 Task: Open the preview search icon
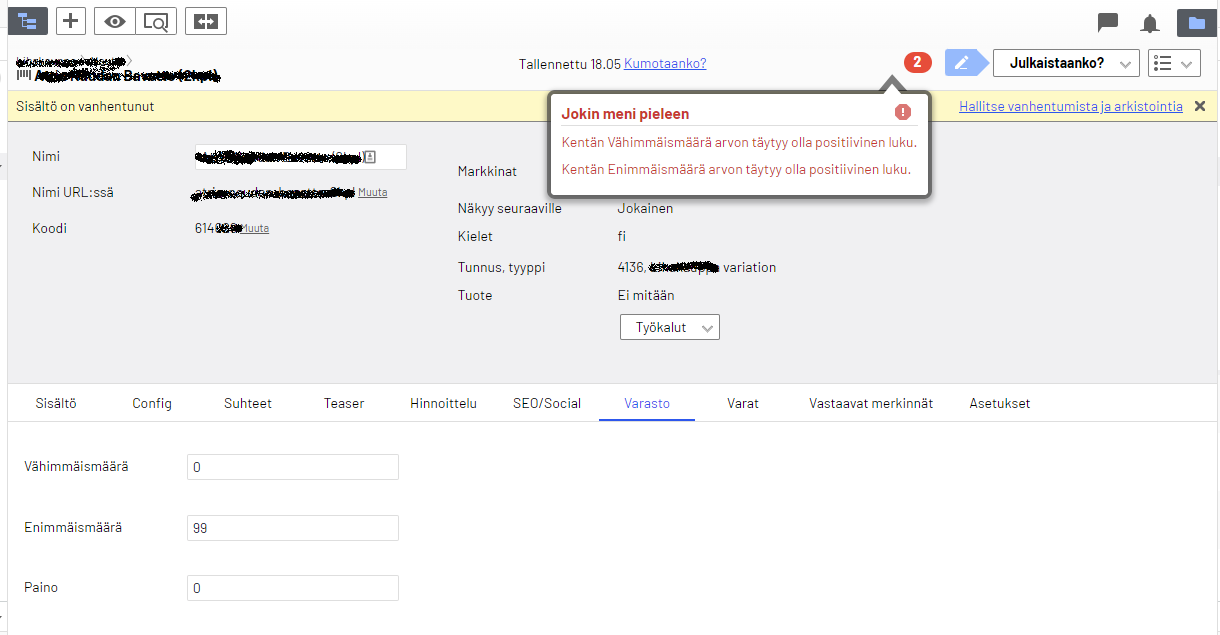pyautogui.click(x=156, y=21)
